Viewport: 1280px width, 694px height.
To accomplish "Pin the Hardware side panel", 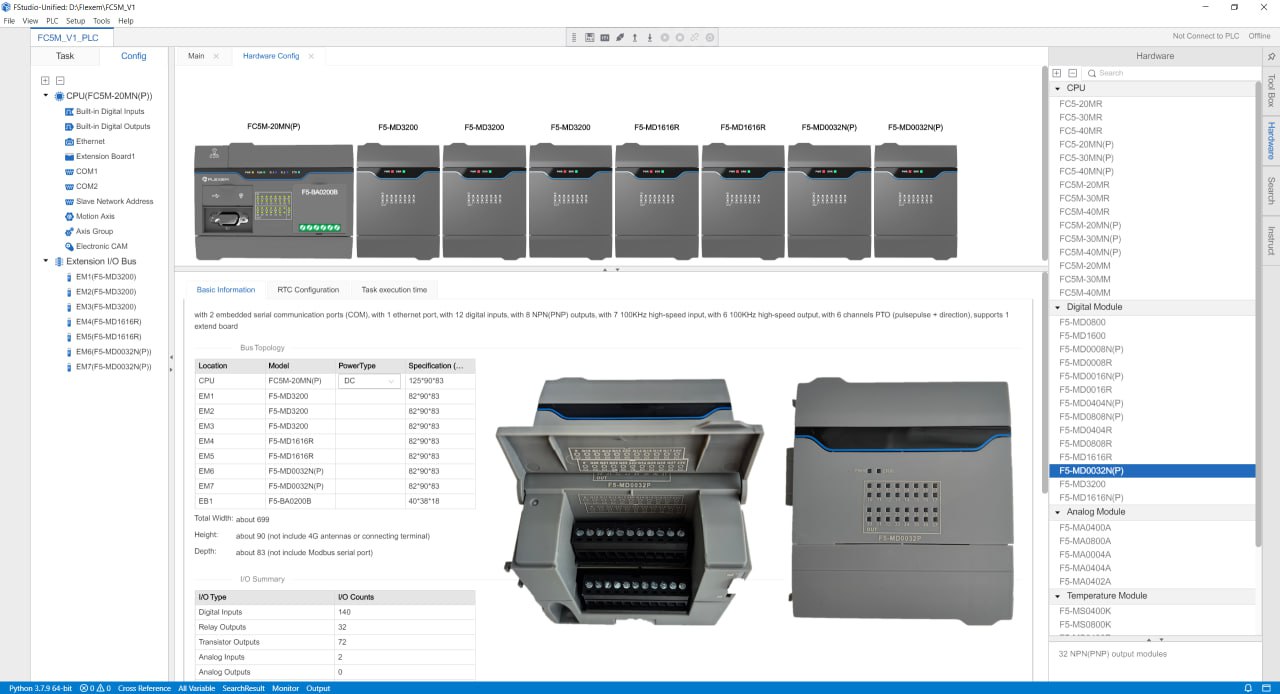I will point(1271,56).
